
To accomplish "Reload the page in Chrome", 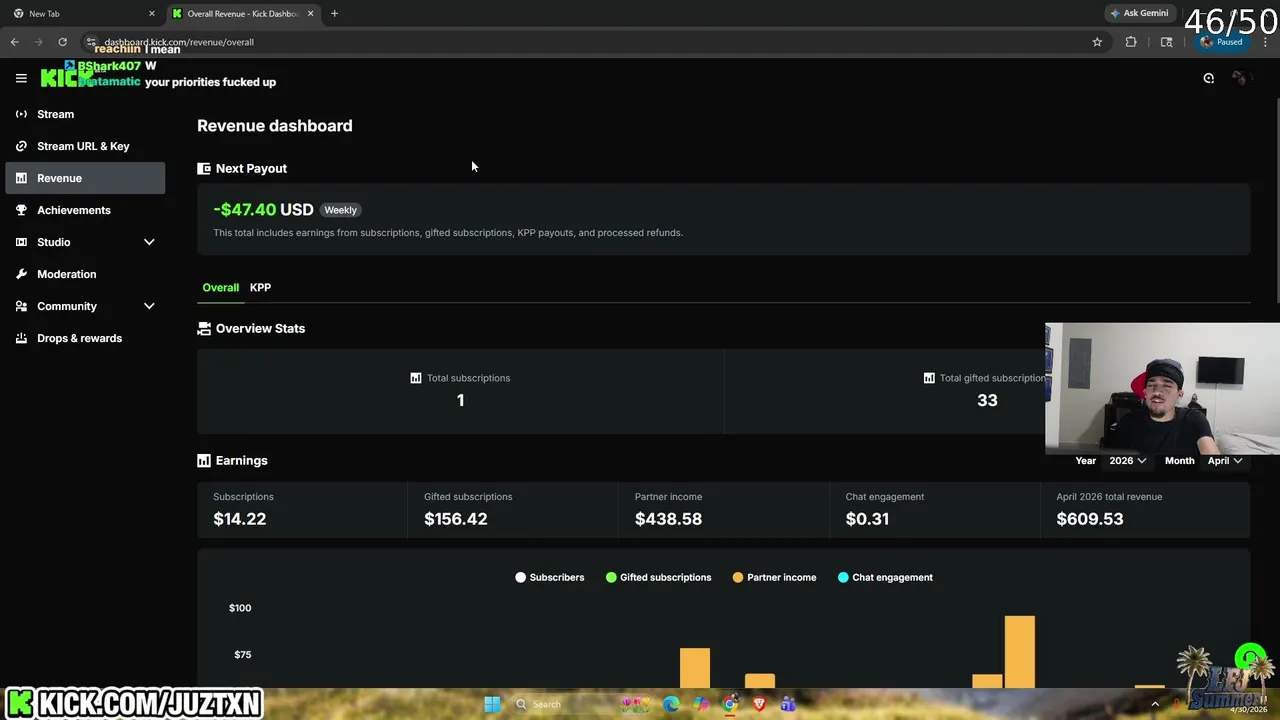I will [x=62, y=42].
